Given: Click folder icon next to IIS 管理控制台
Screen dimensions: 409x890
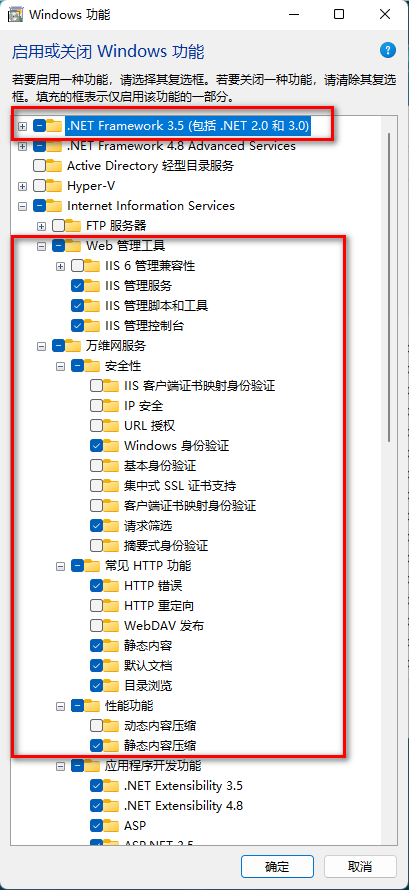Looking at the screenshot, I should (x=92, y=326).
